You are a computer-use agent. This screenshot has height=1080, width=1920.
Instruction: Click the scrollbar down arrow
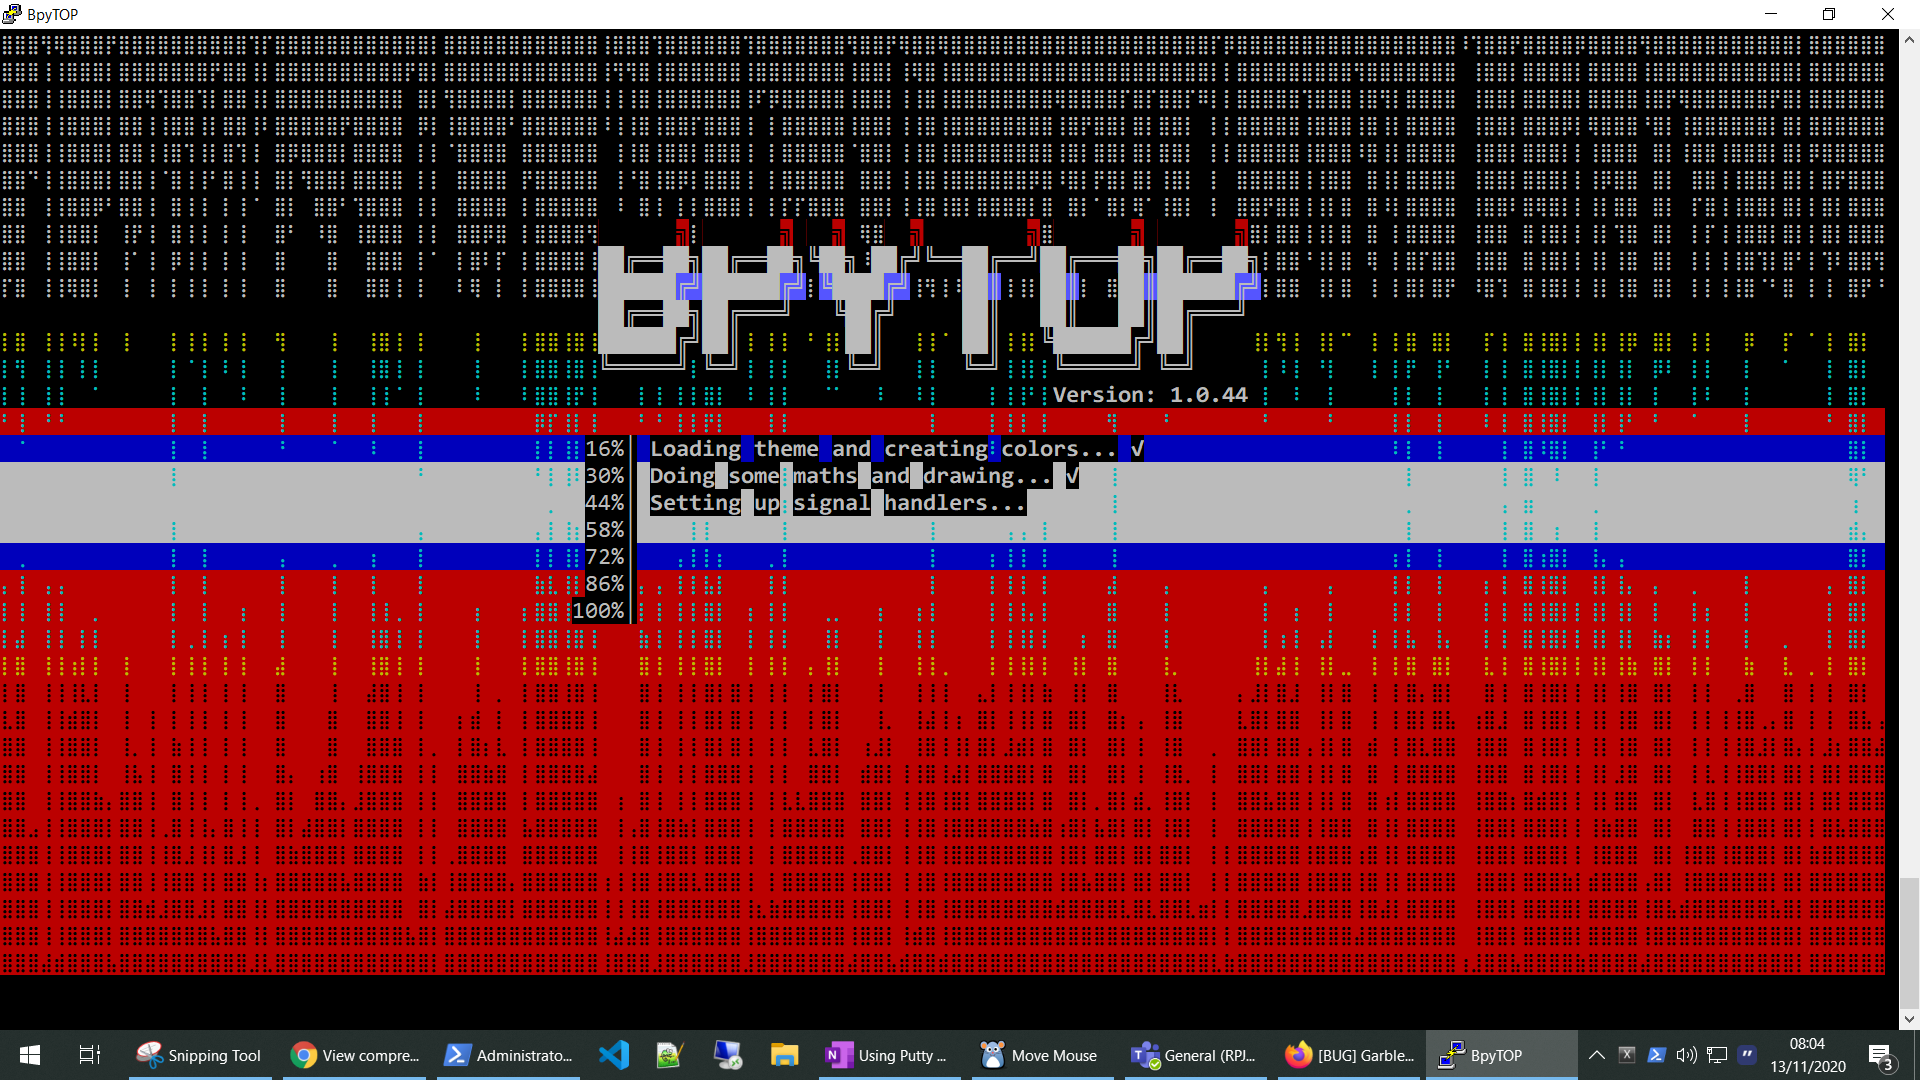(x=1908, y=1021)
